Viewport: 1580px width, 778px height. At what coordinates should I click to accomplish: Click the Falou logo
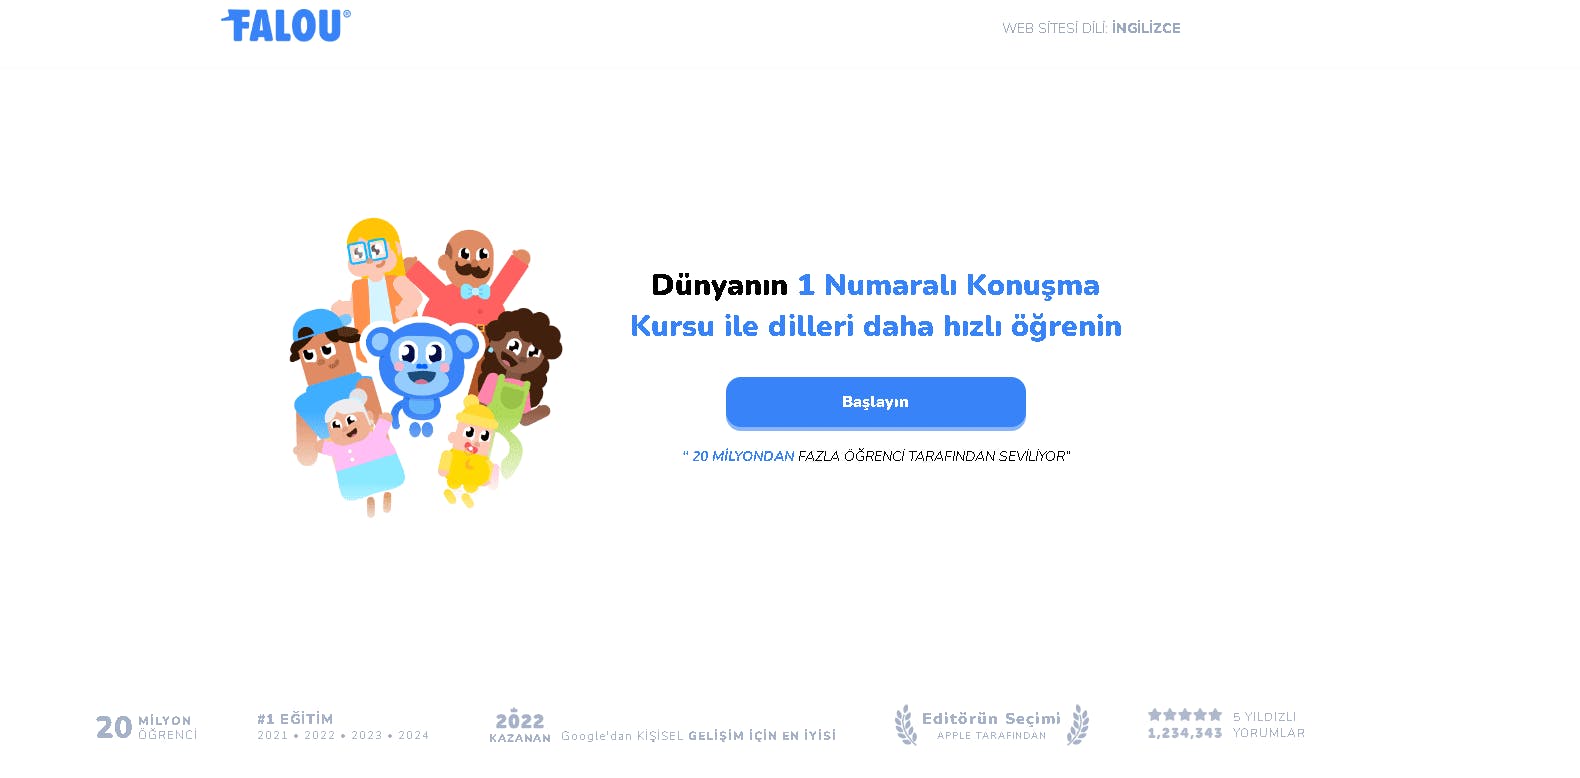coord(286,26)
